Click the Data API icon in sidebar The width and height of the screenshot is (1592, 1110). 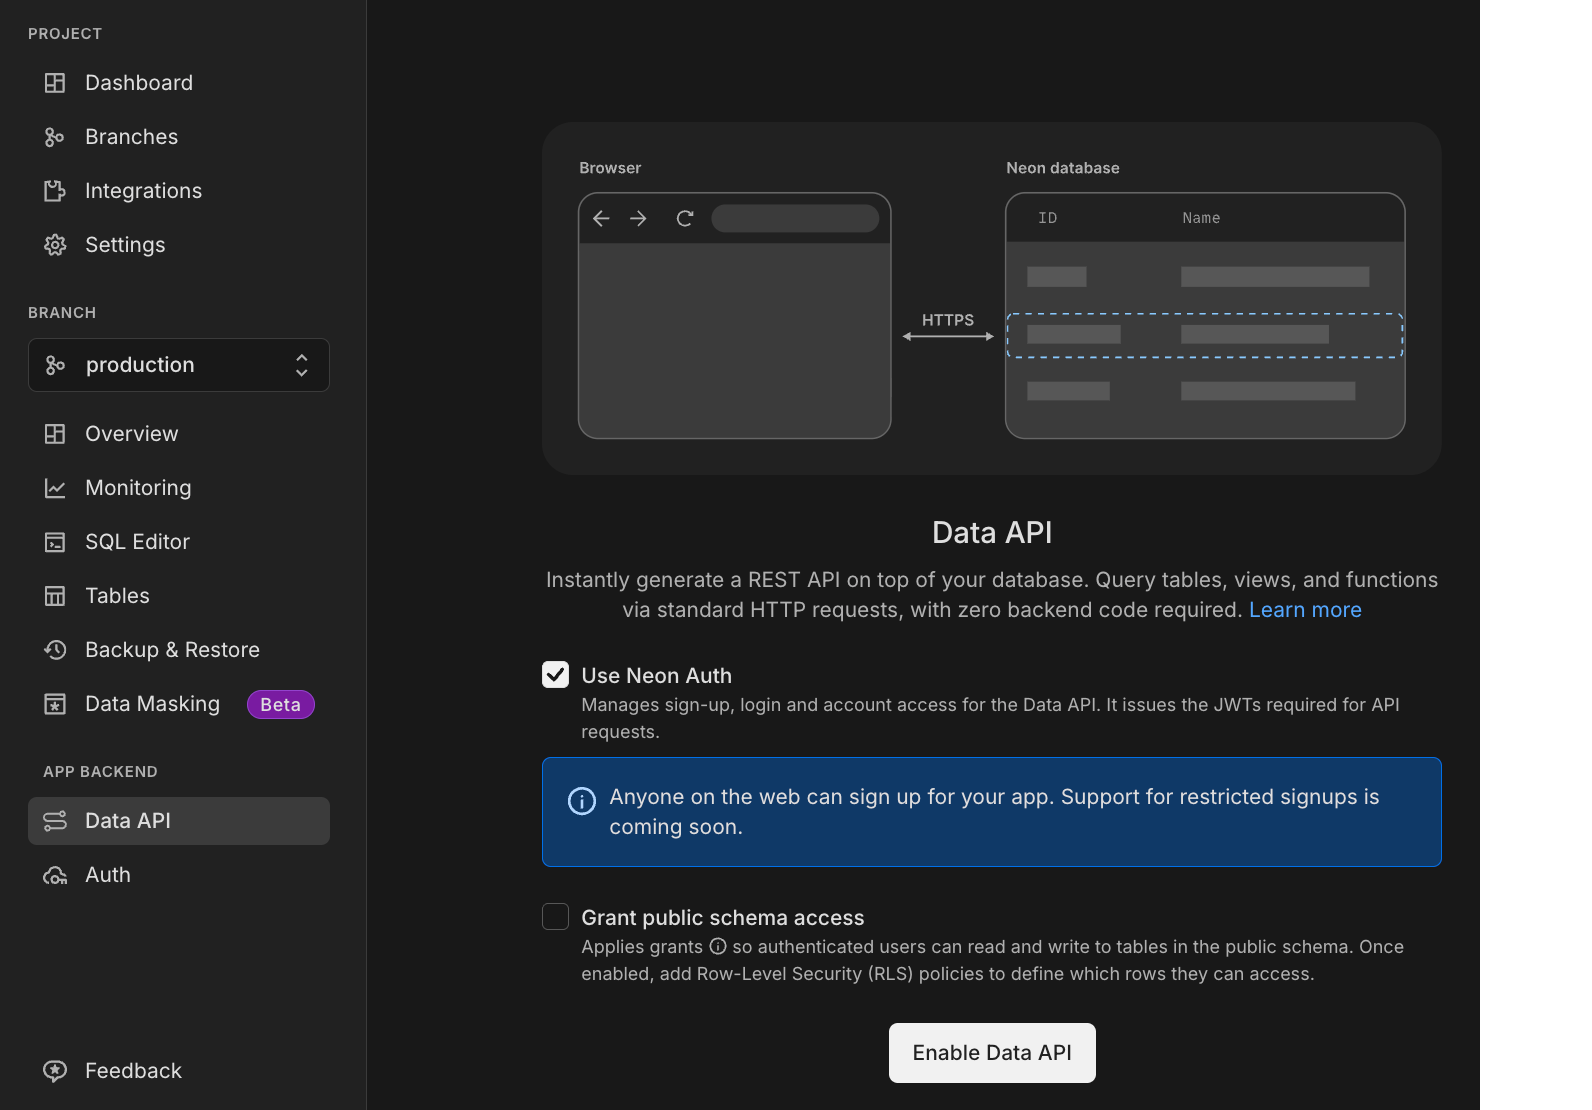tap(55, 821)
